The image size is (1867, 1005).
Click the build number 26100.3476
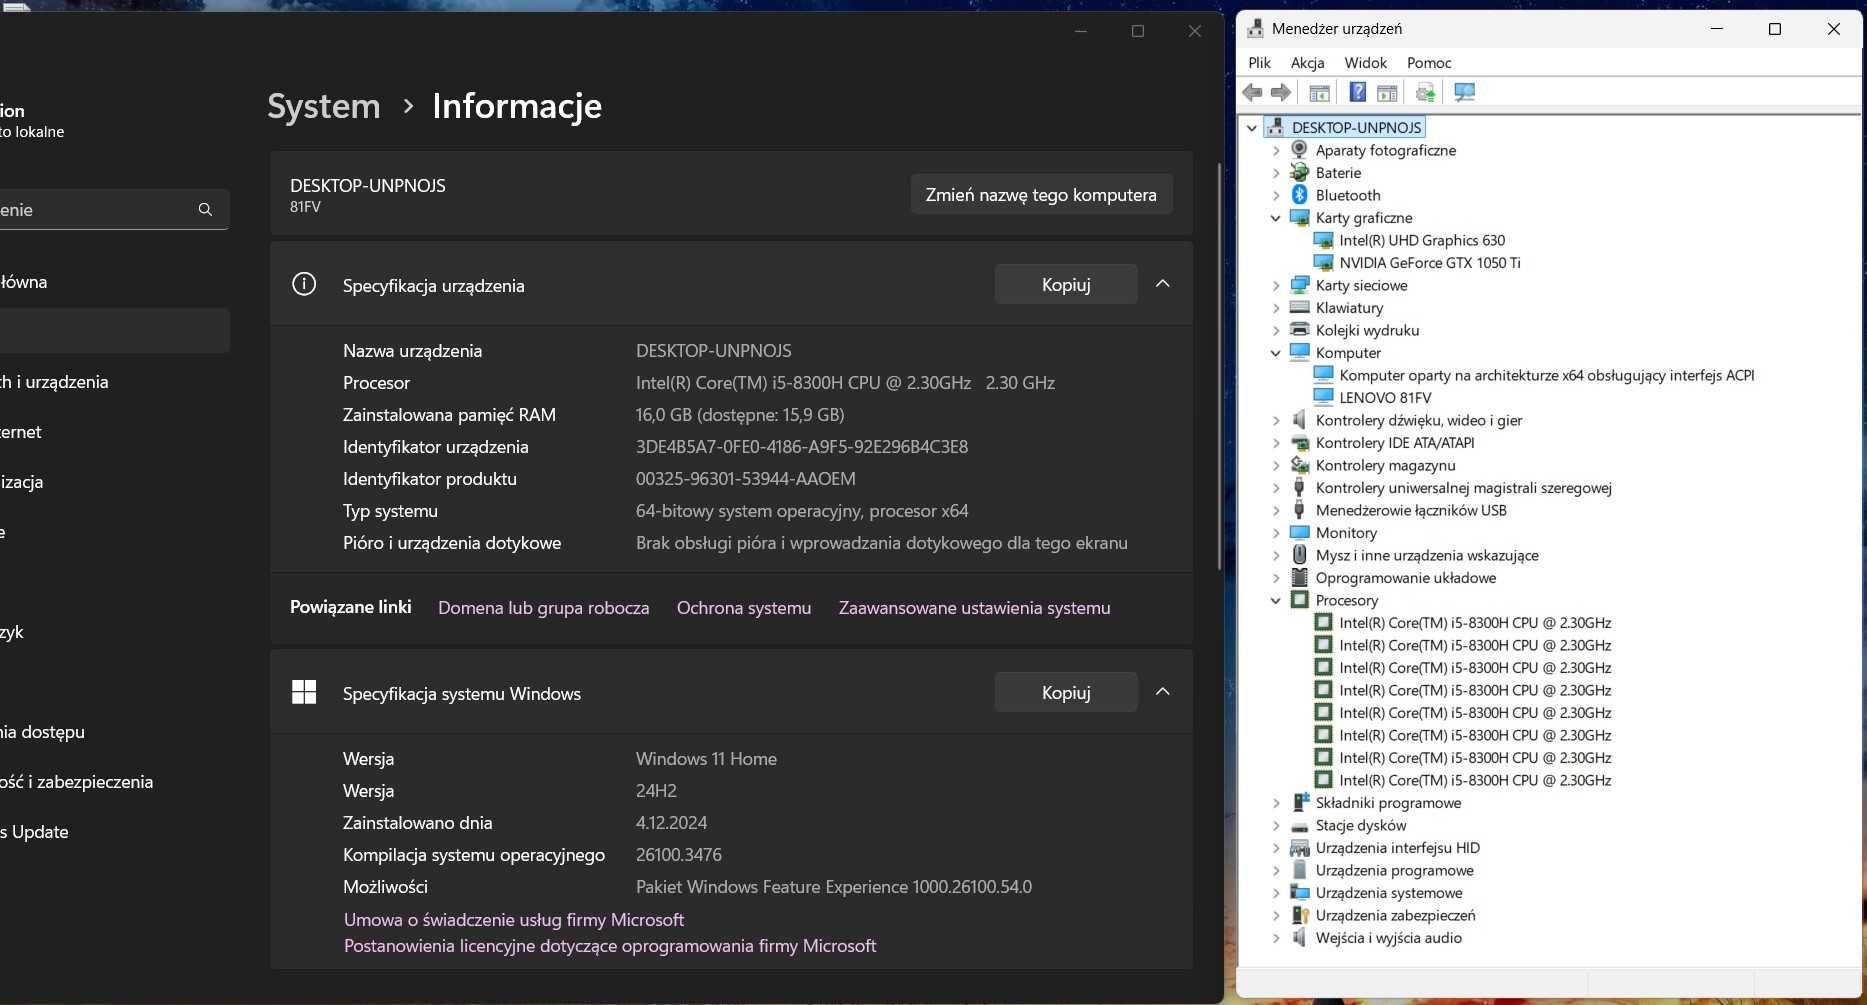tap(679, 855)
